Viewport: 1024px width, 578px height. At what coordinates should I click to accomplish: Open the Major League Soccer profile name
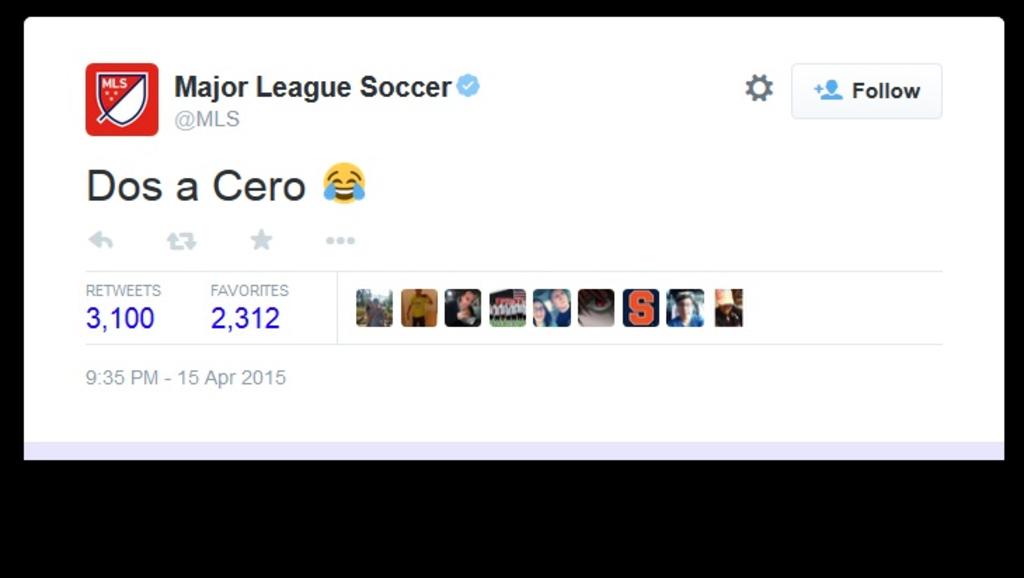click(313, 87)
